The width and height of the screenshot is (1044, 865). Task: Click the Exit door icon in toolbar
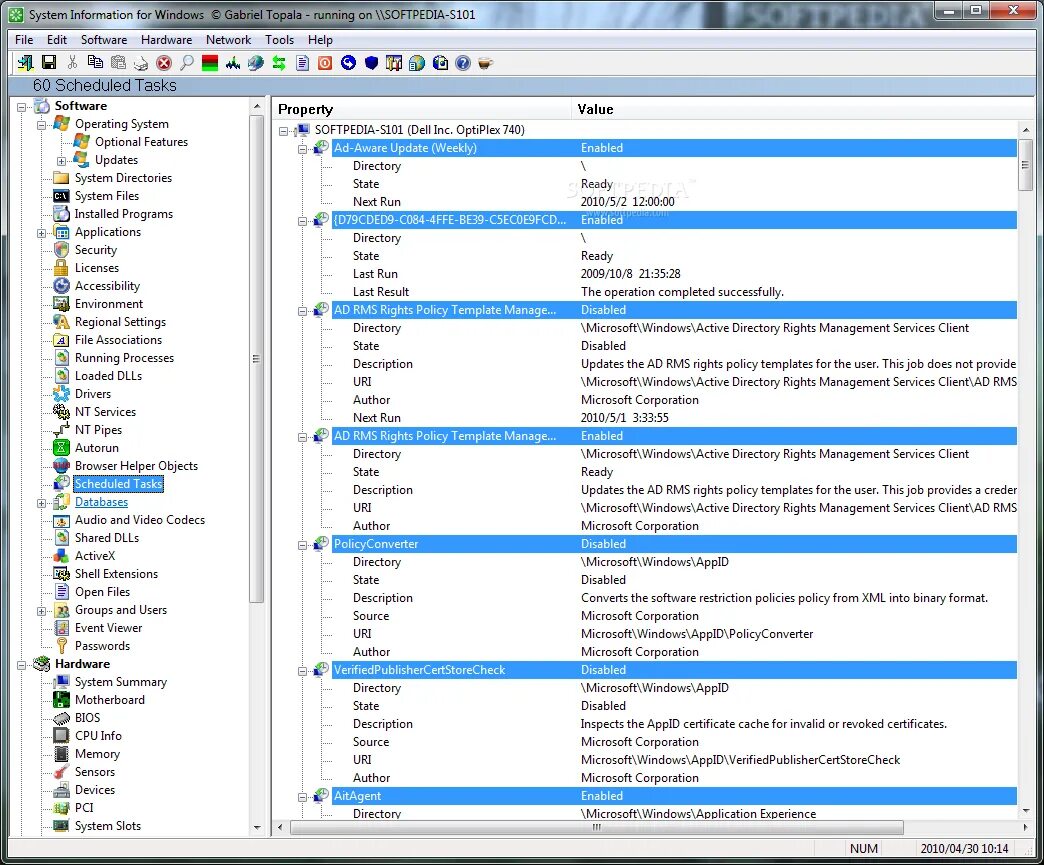(25, 63)
